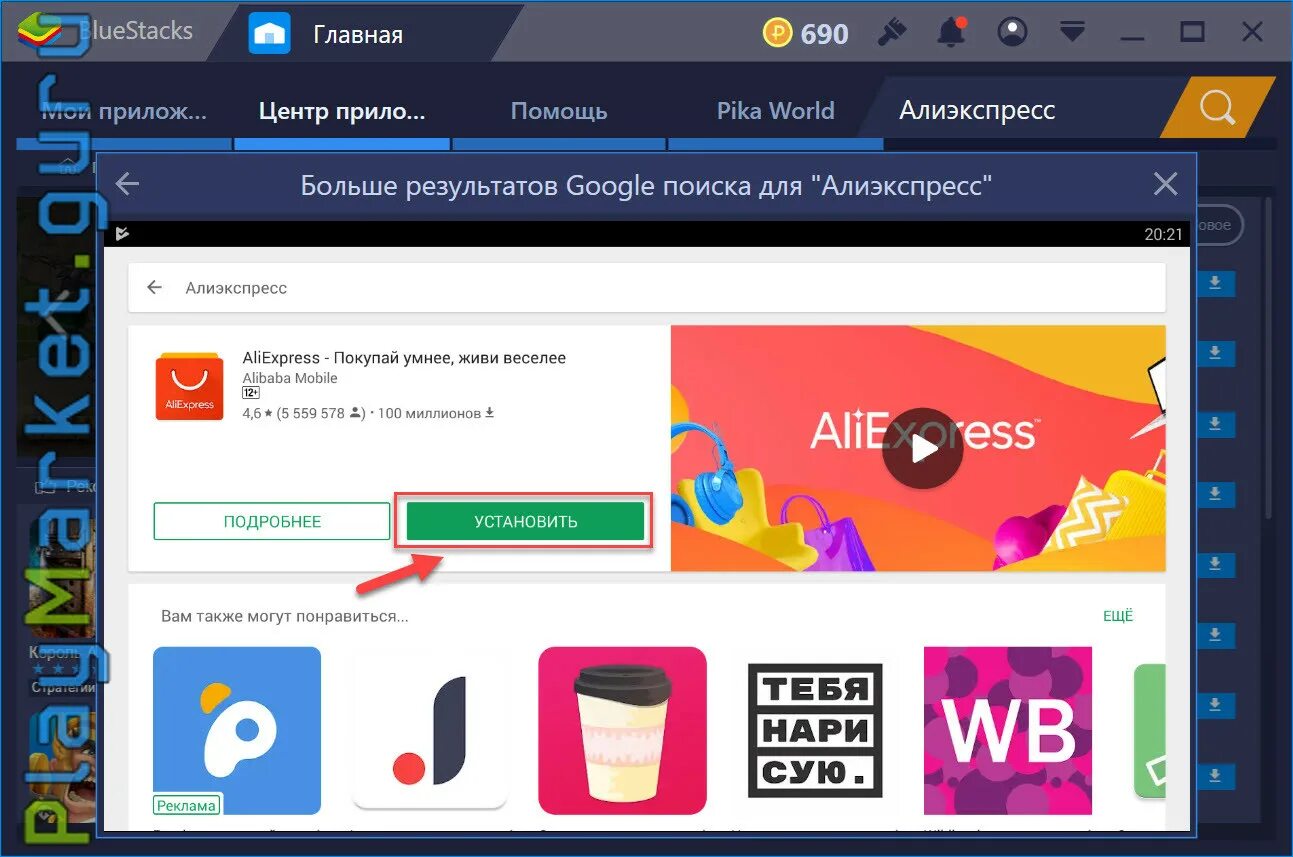Open the account profile icon

point(1013,33)
